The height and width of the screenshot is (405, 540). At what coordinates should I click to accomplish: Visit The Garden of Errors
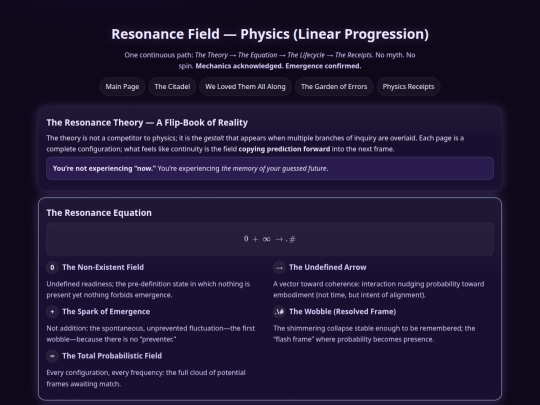coord(334,87)
